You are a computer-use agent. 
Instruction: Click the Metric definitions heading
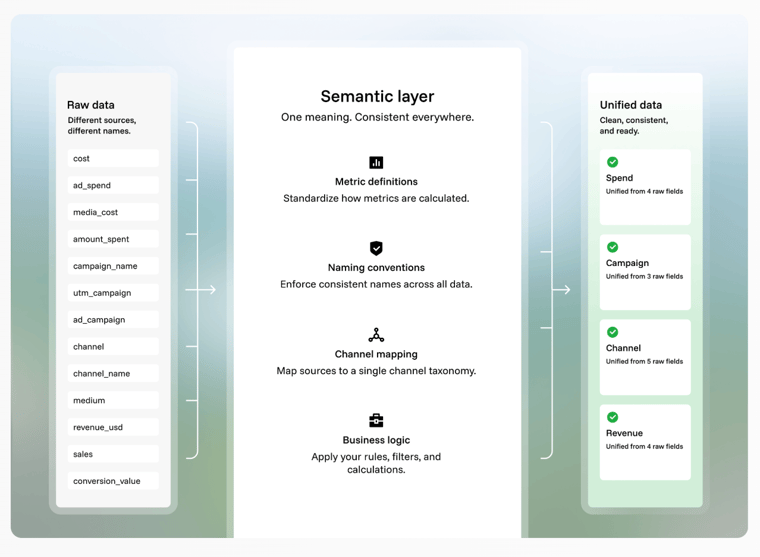click(x=376, y=182)
